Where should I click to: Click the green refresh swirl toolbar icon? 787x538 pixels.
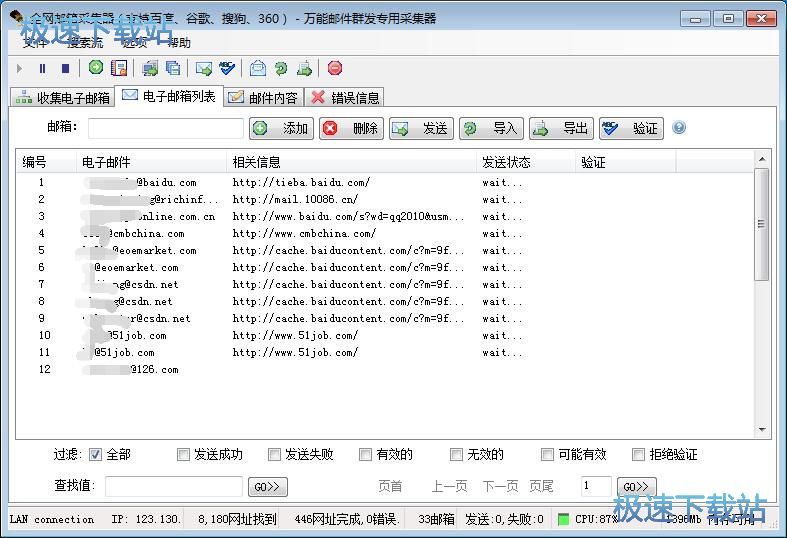(x=281, y=68)
